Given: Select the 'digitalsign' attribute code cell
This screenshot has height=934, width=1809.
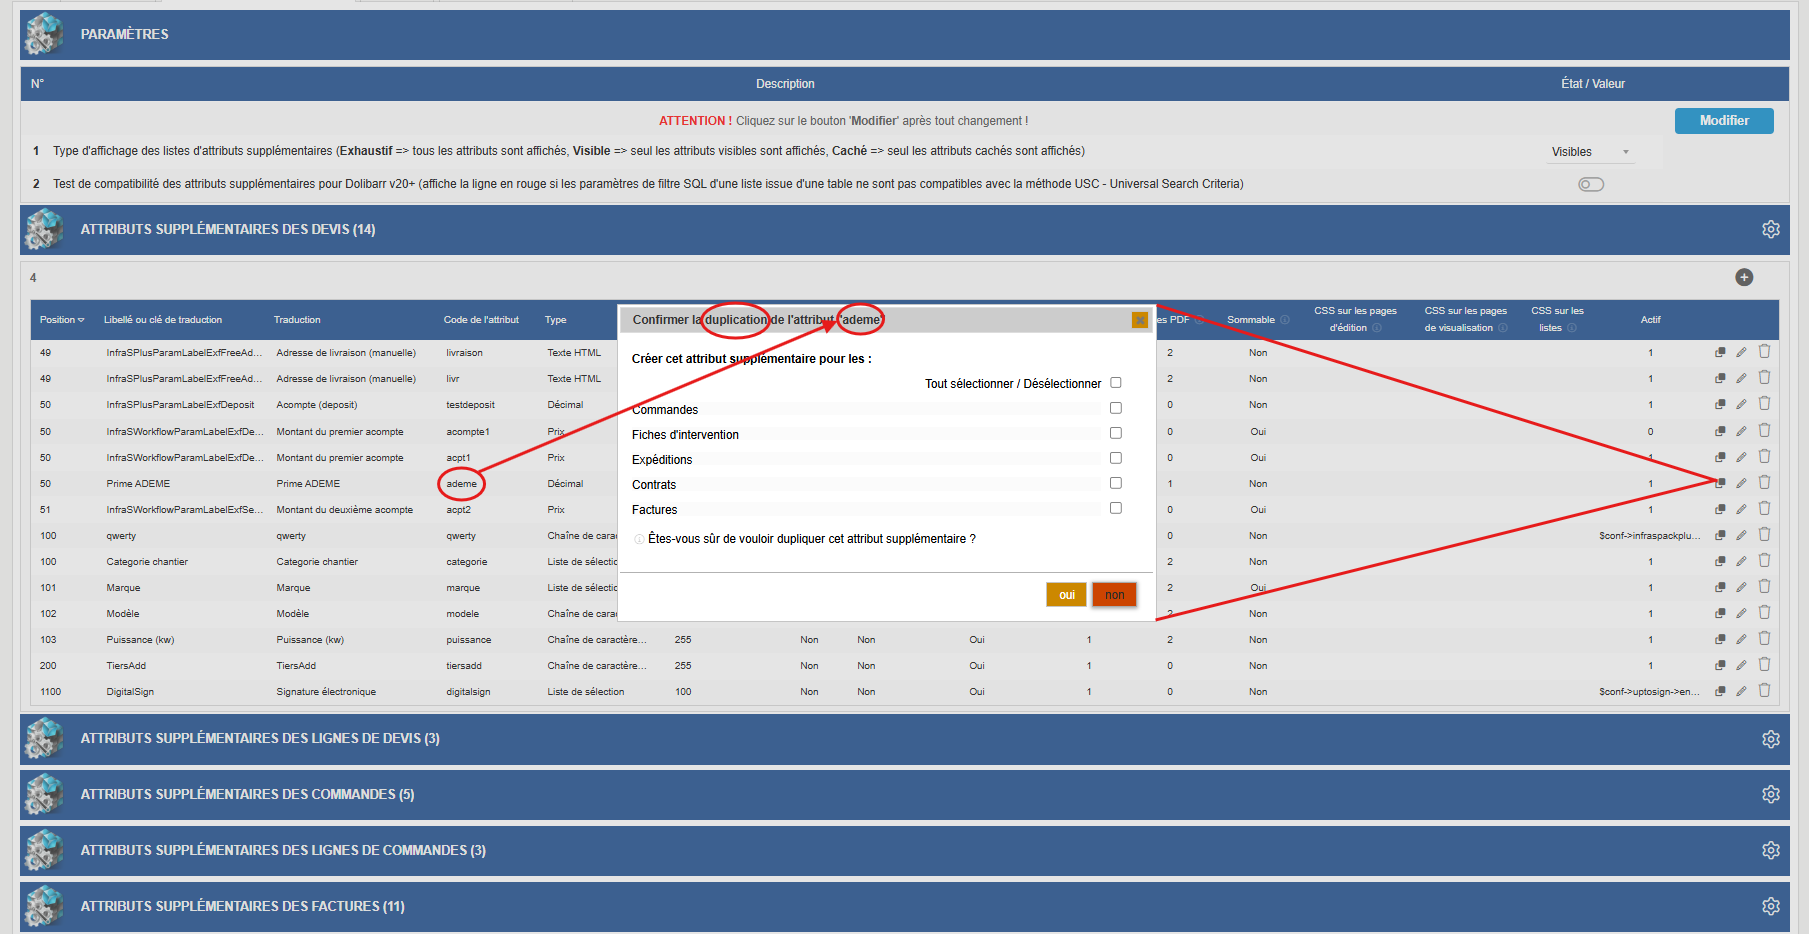Looking at the screenshot, I should point(468,692).
